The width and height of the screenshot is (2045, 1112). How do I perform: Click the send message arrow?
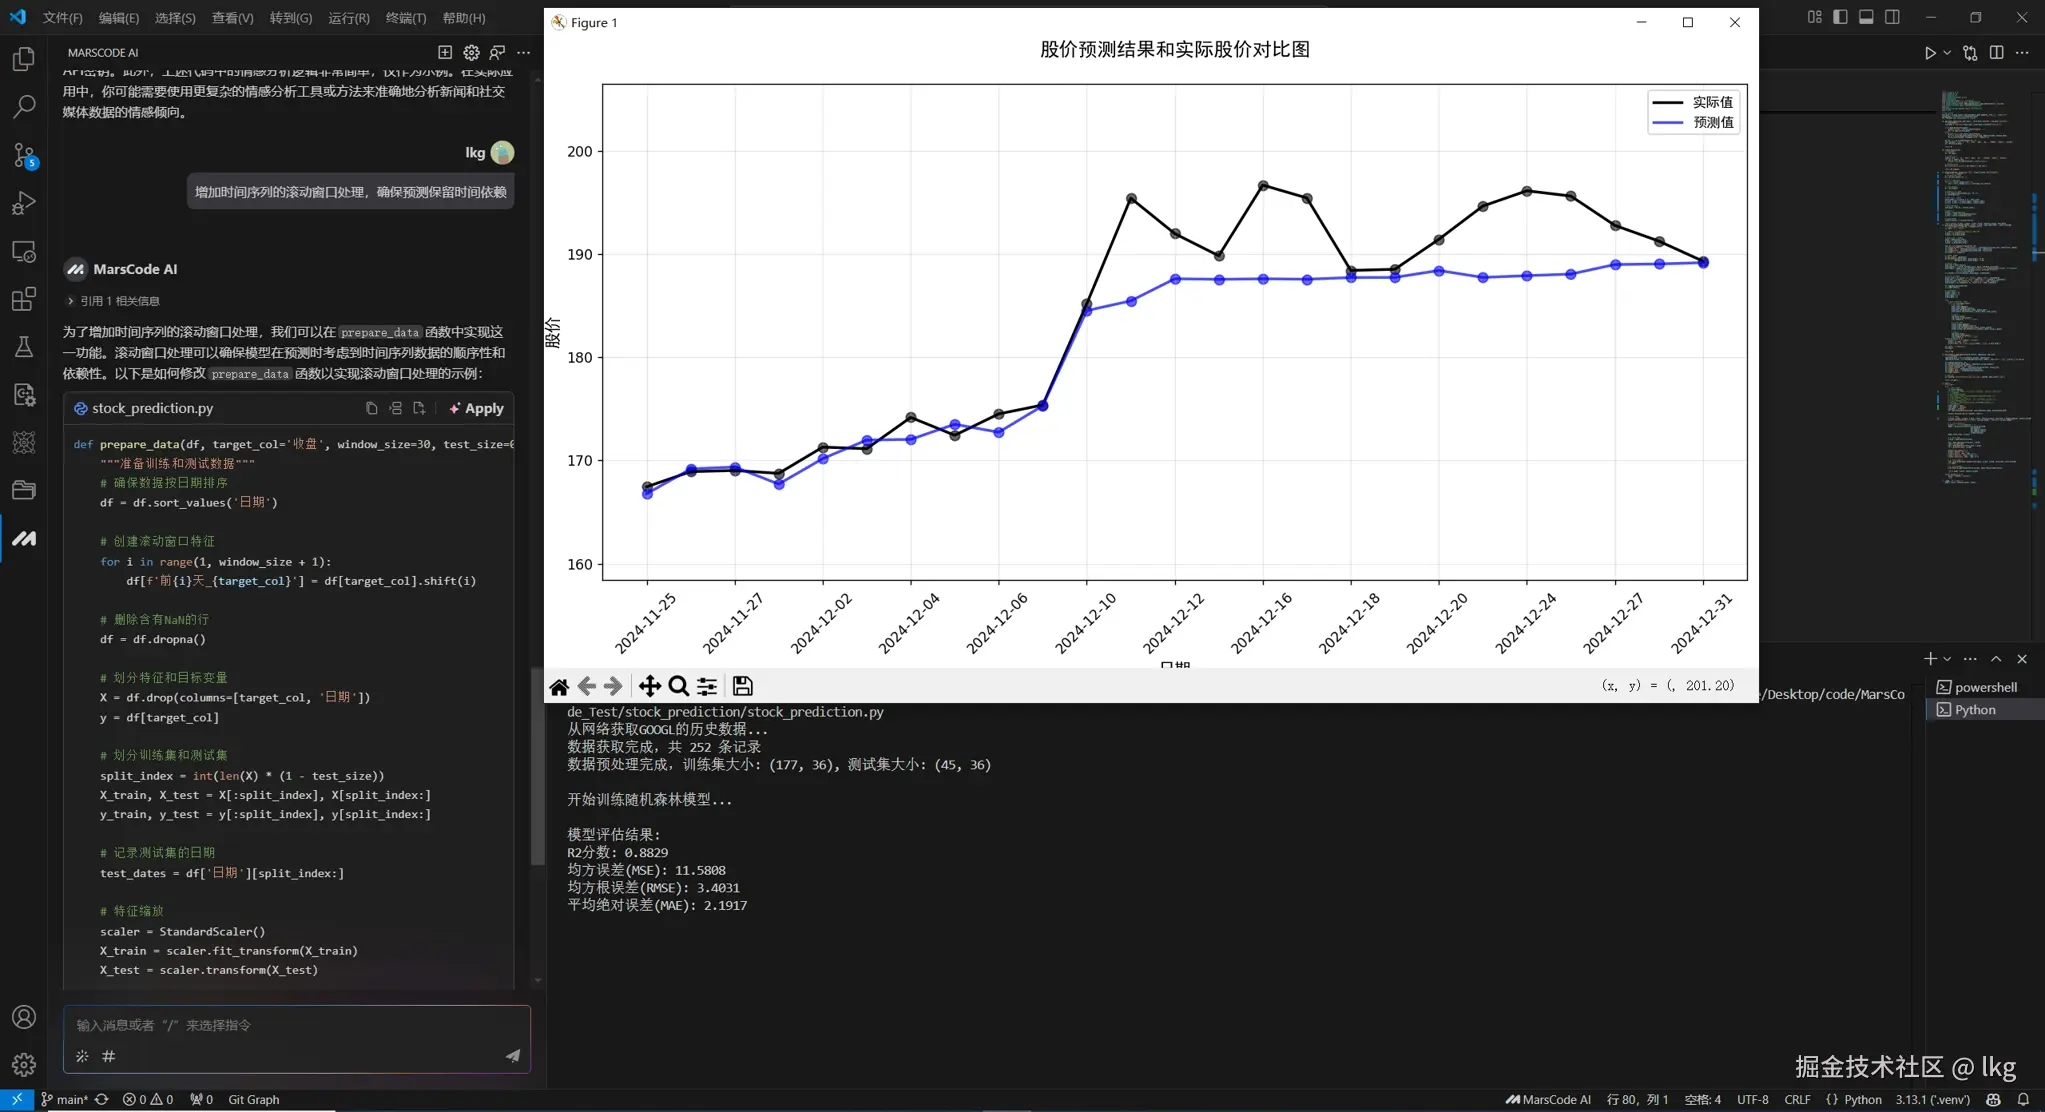(x=512, y=1055)
